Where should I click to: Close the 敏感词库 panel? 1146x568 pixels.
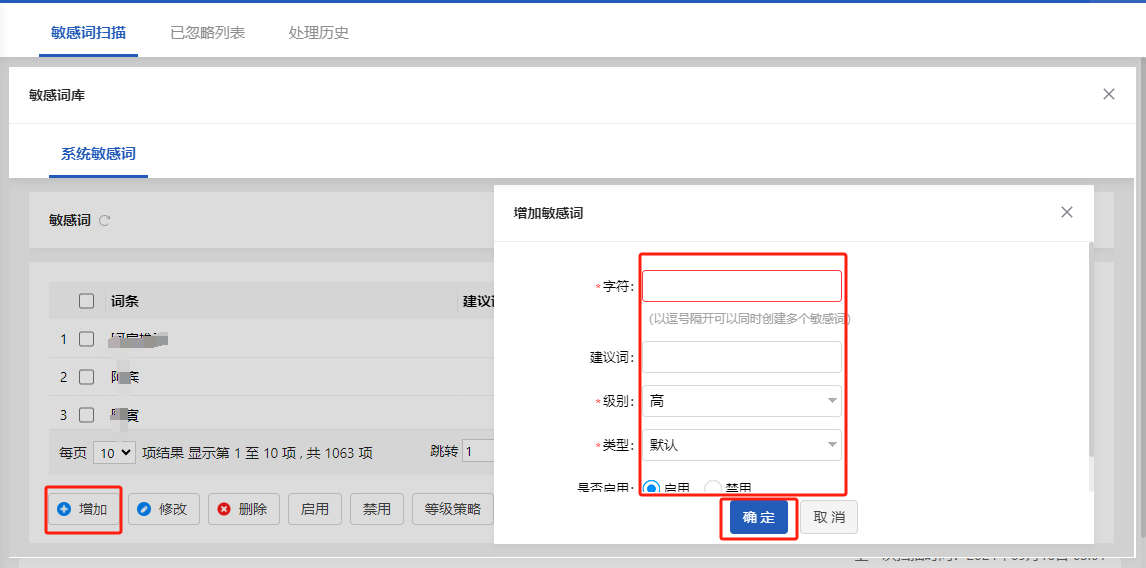[x=1108, y=94]
